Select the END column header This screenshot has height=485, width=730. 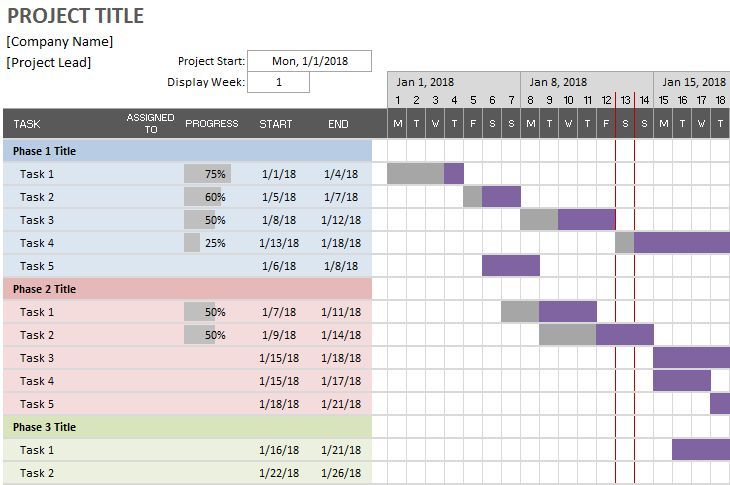click(338, 124)
